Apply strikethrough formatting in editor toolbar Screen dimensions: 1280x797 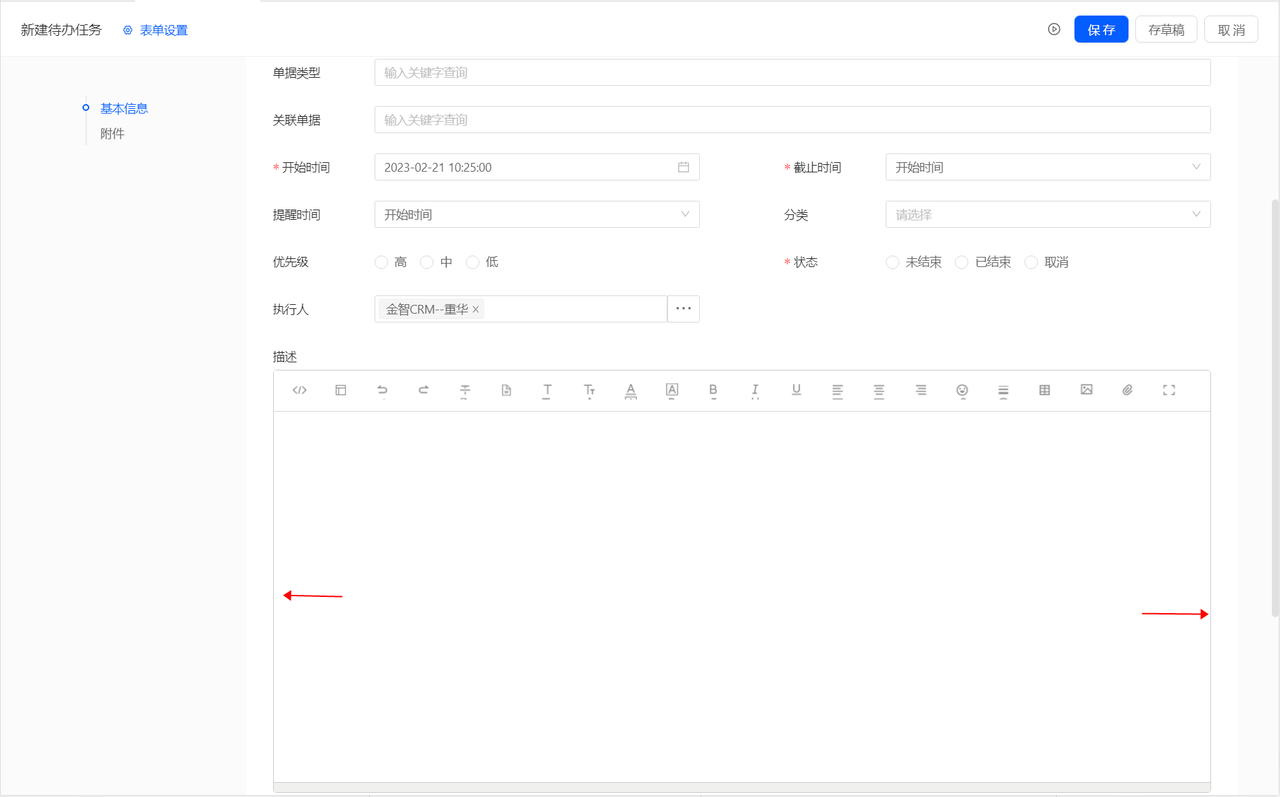coord(465,390)
